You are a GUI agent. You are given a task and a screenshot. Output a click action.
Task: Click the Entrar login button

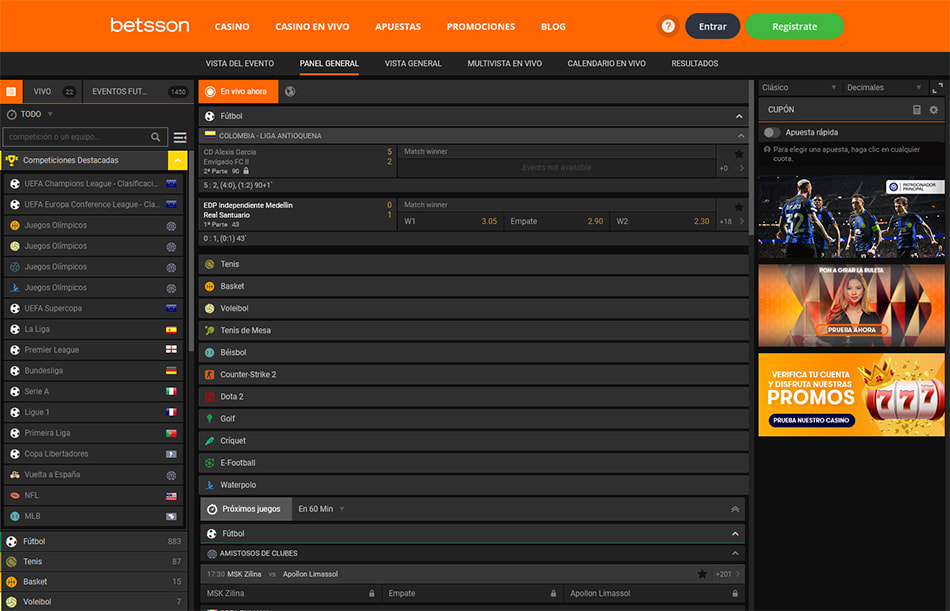click(712, 26)
